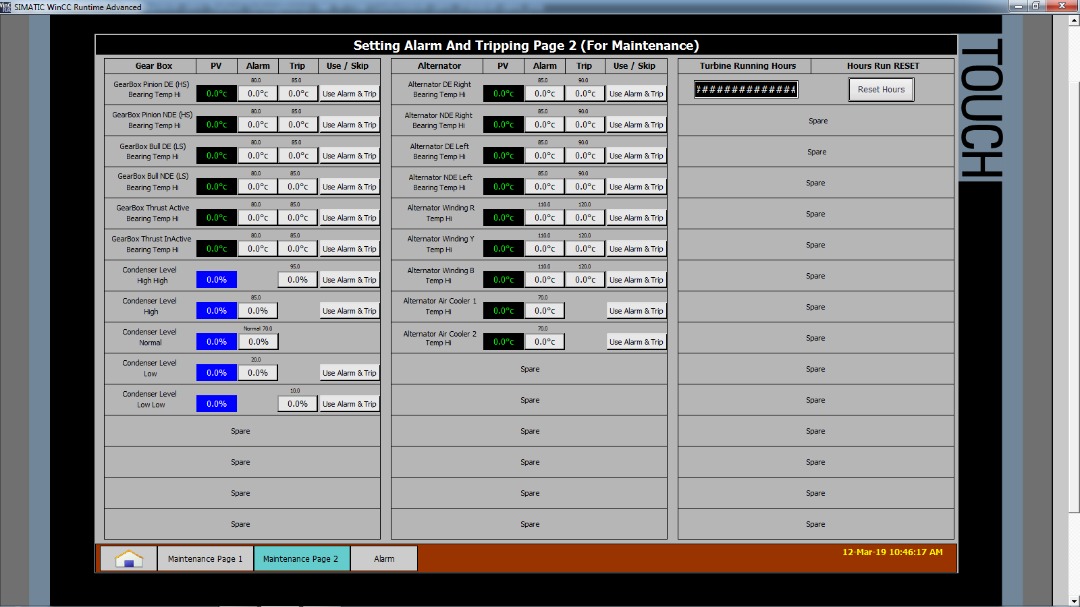Click the Home icon in bottom navigation
Screen dimensions: 1080x607
[128, 559]
